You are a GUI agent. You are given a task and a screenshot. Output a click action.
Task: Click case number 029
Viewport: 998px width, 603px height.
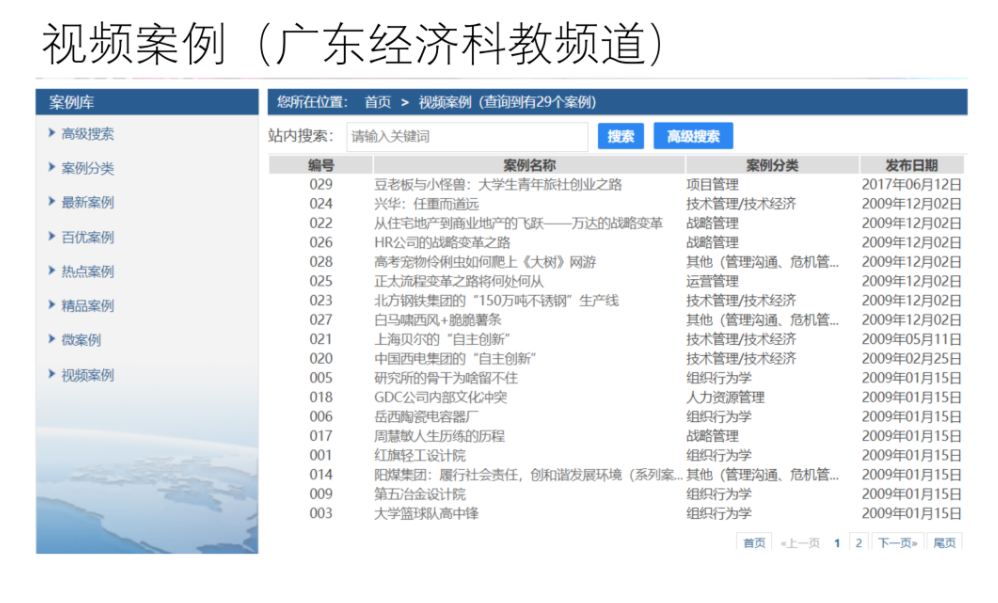click(321, 185)
